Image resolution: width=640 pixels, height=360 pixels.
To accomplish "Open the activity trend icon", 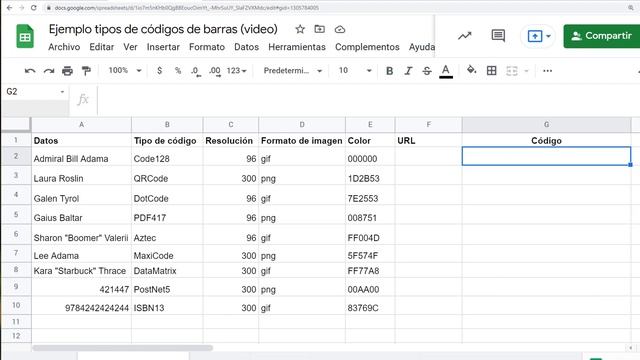I will point(464,36).
